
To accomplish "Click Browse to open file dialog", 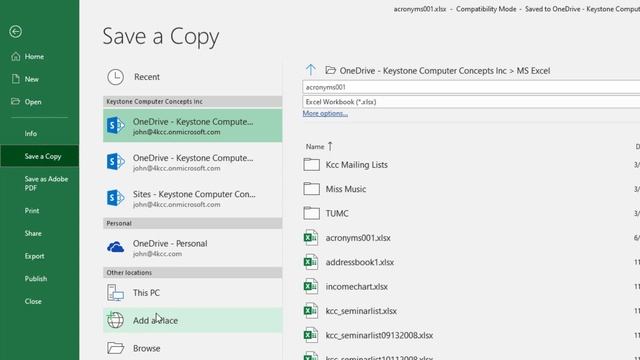I will click(x=192, y=348).
